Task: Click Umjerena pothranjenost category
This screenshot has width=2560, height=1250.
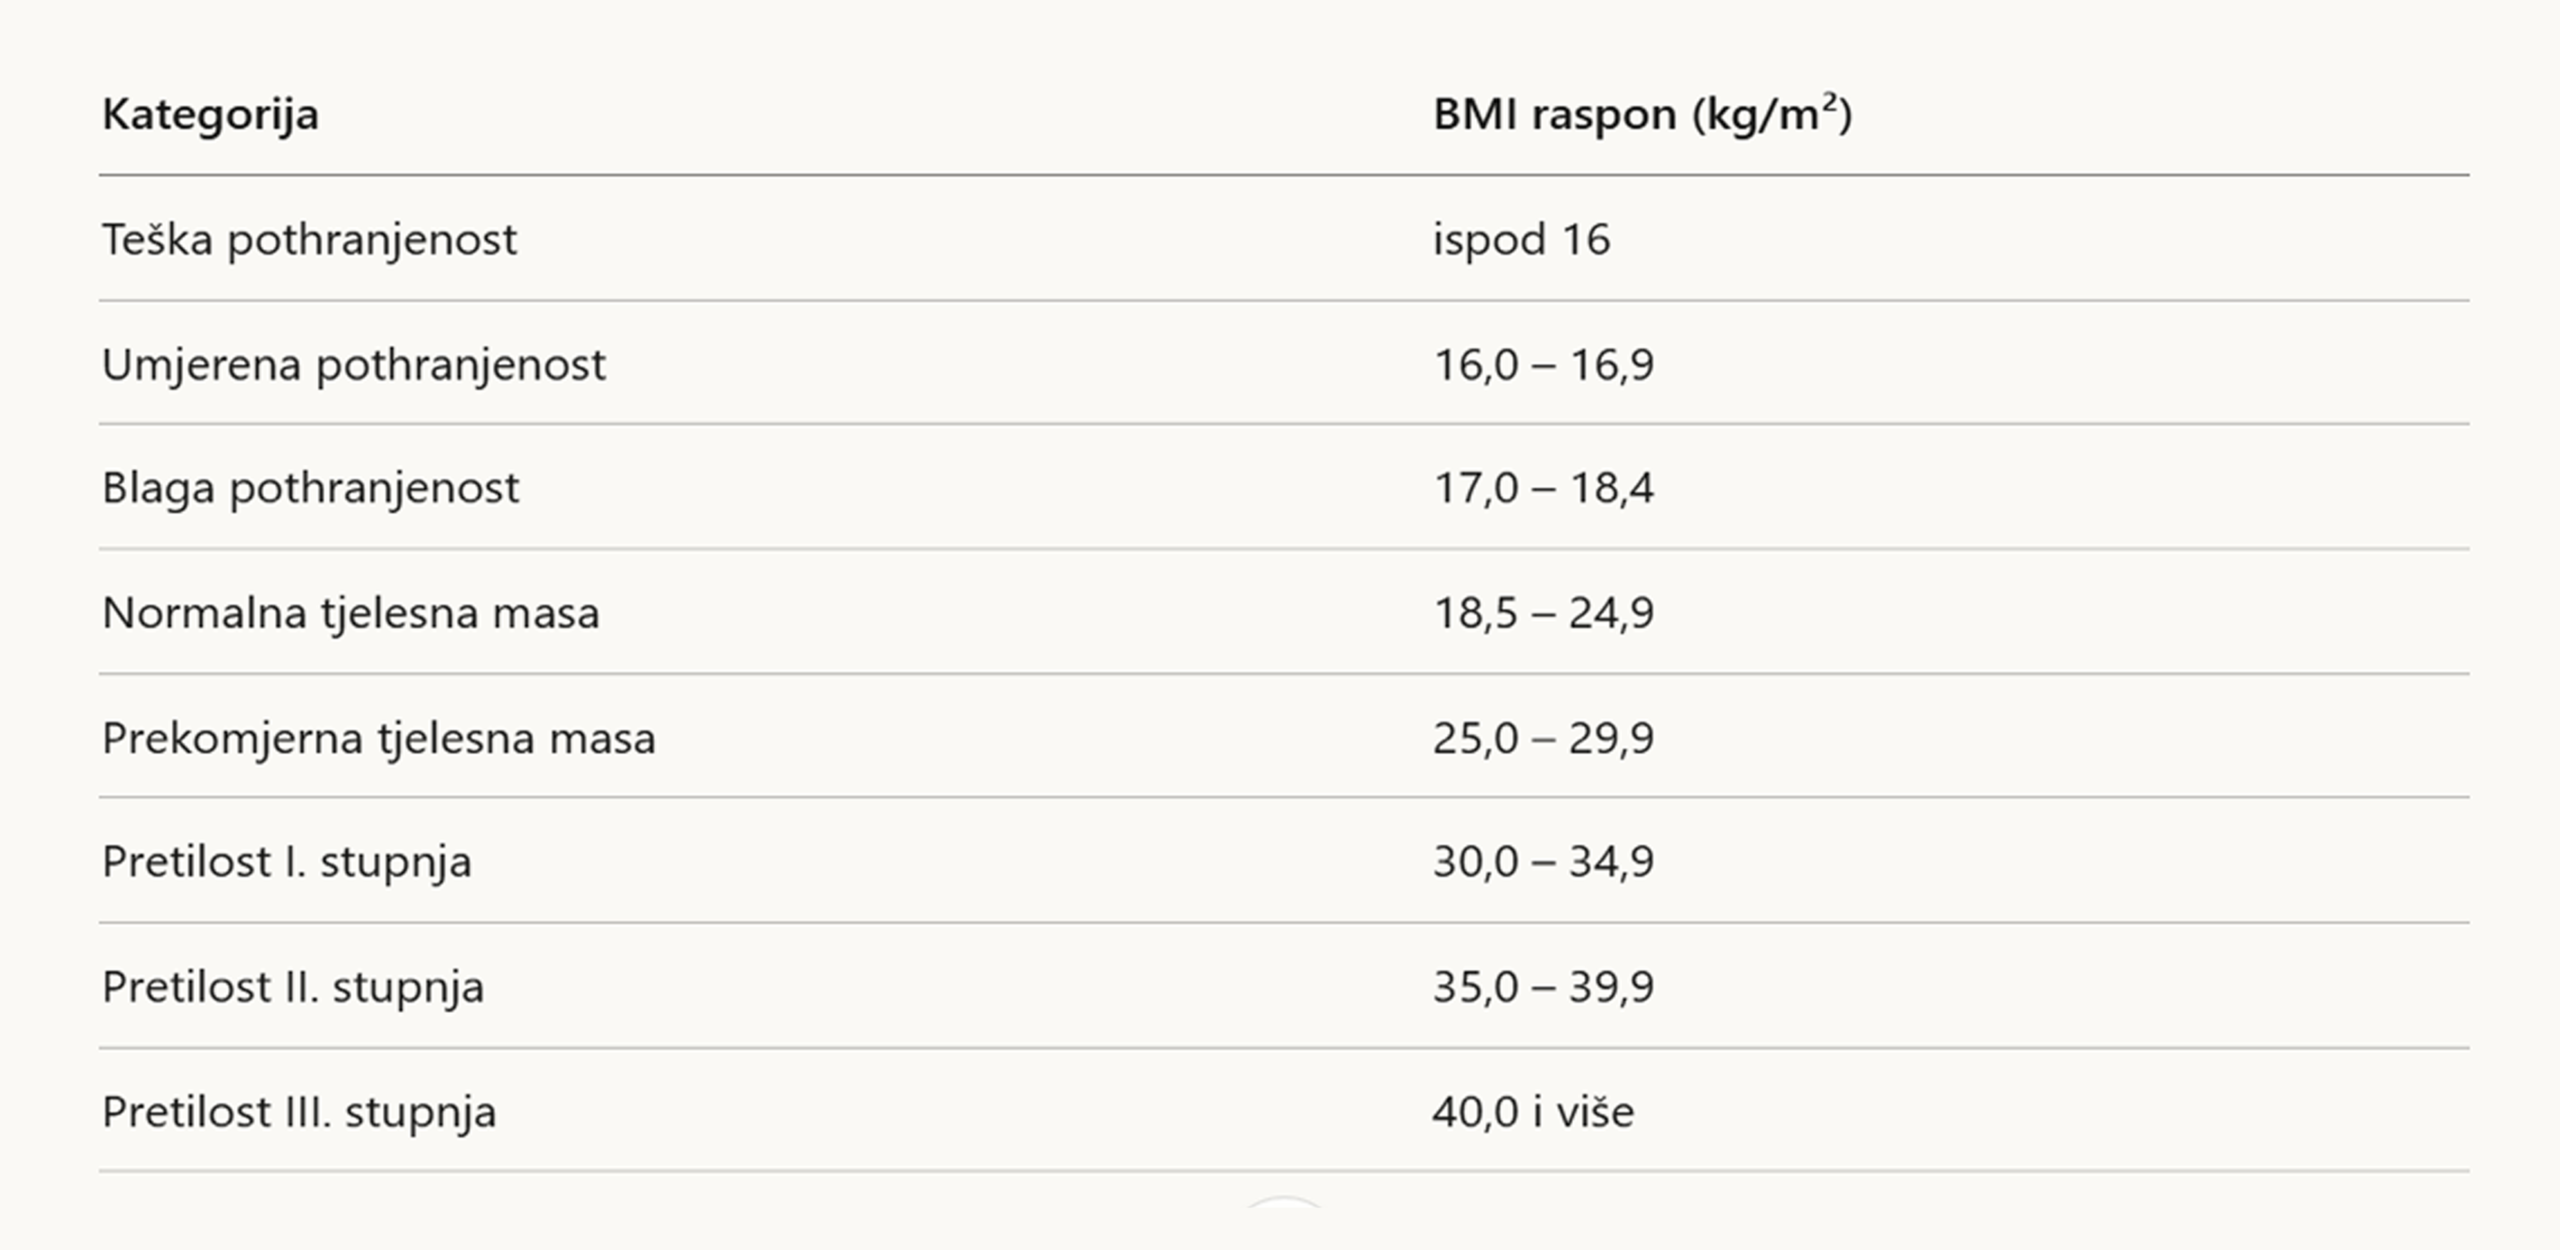Action: coord(354,365)
